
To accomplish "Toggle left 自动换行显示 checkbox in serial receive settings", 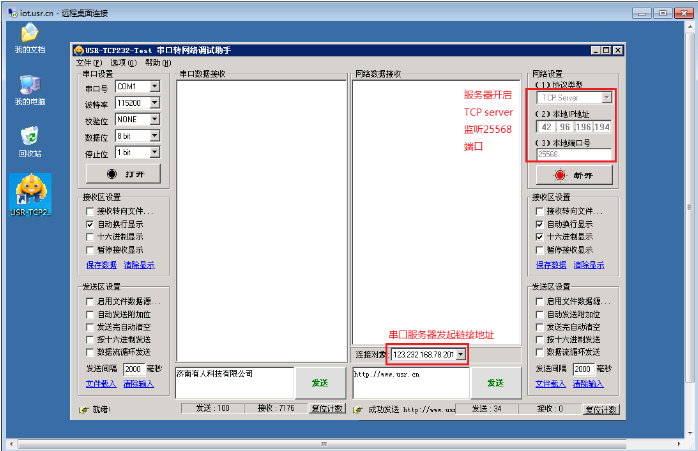I will coord(90,226).
